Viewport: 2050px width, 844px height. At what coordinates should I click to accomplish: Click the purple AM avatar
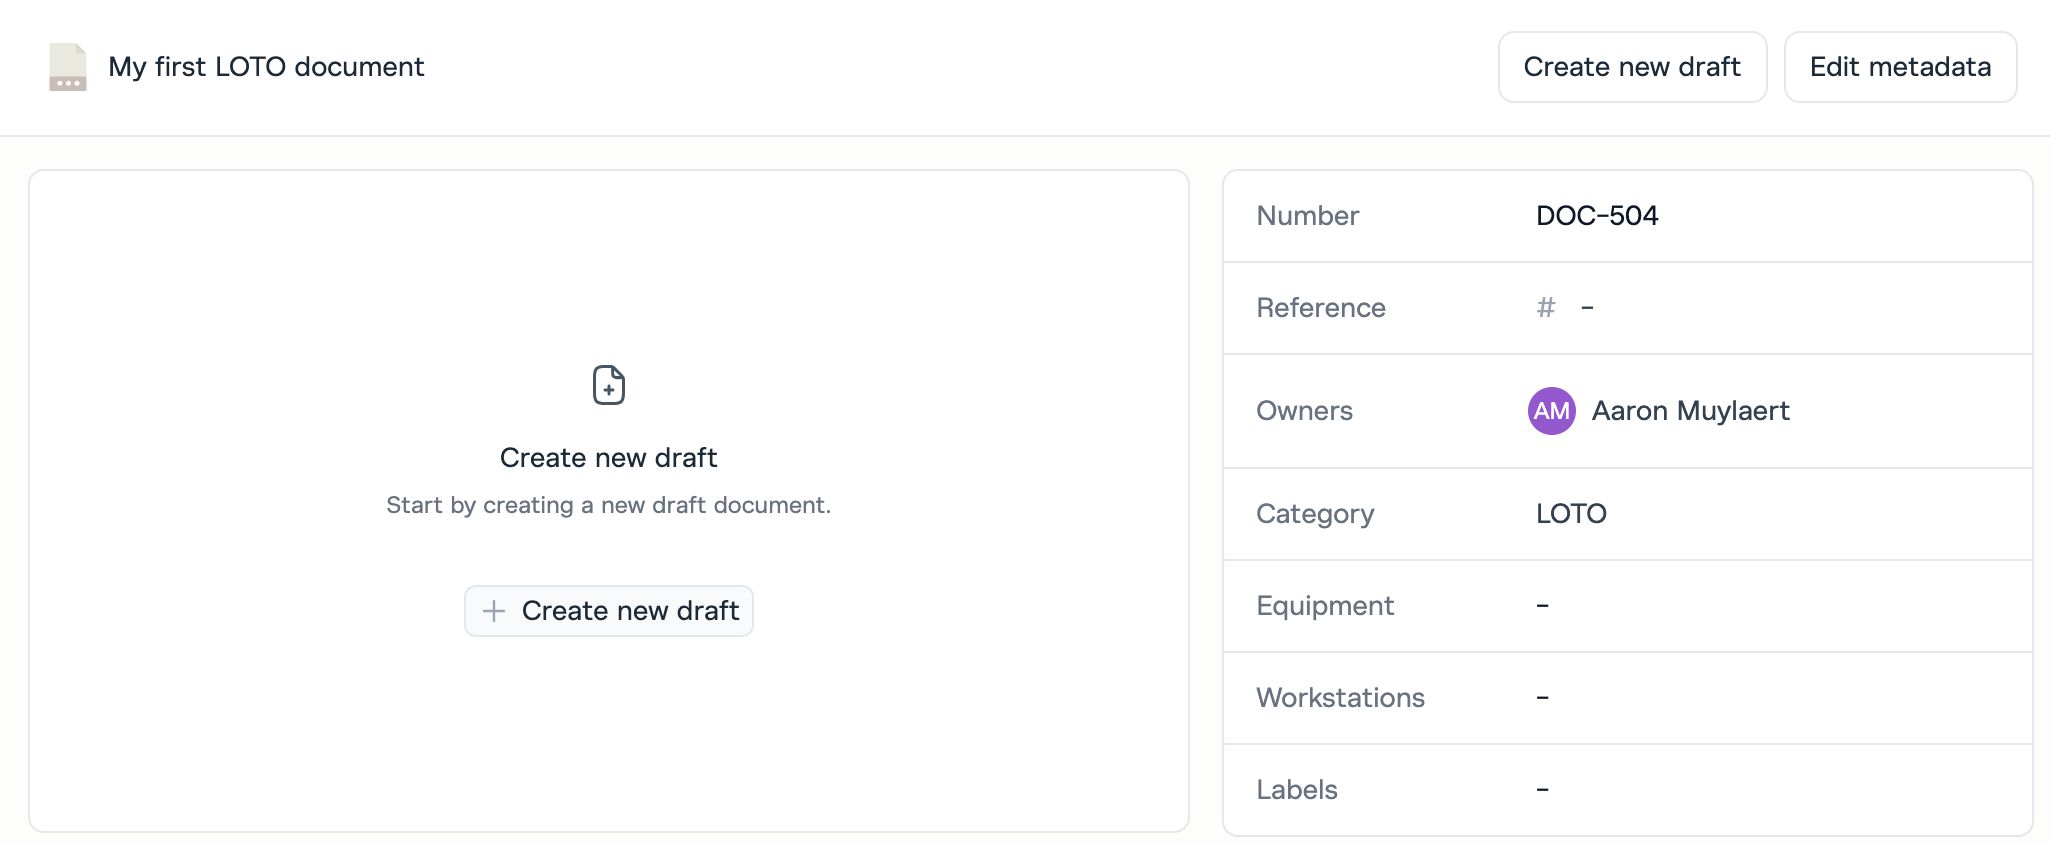1551,411
